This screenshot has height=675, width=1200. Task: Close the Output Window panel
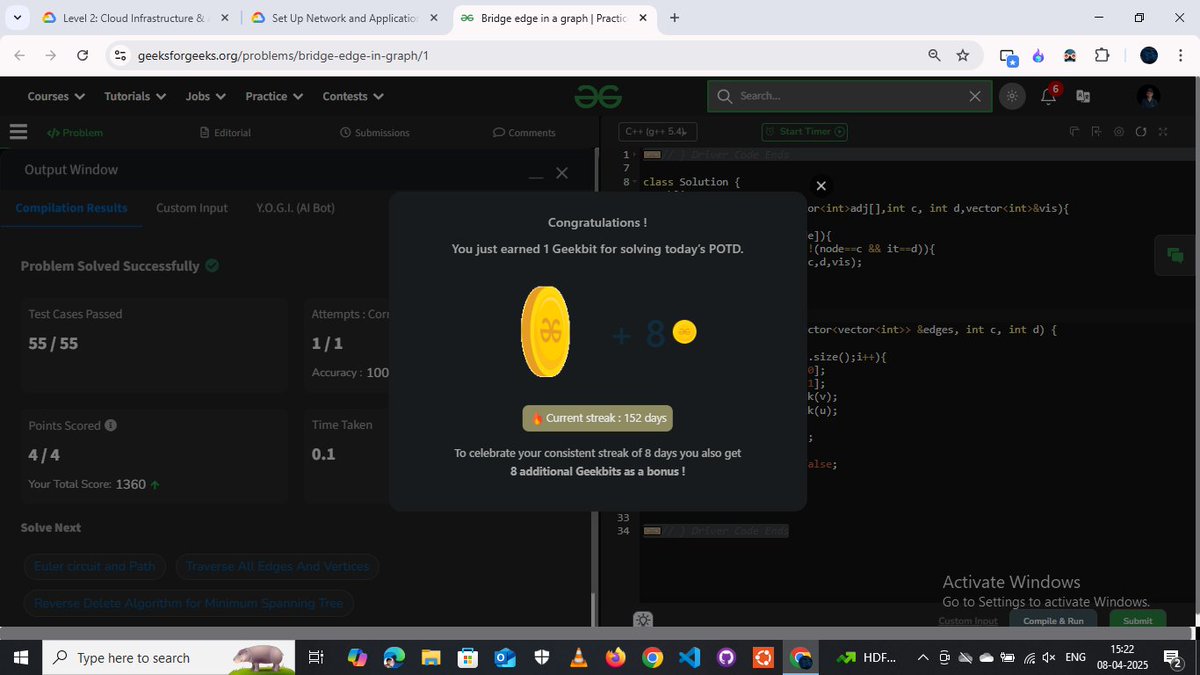[x=562, y=173]
